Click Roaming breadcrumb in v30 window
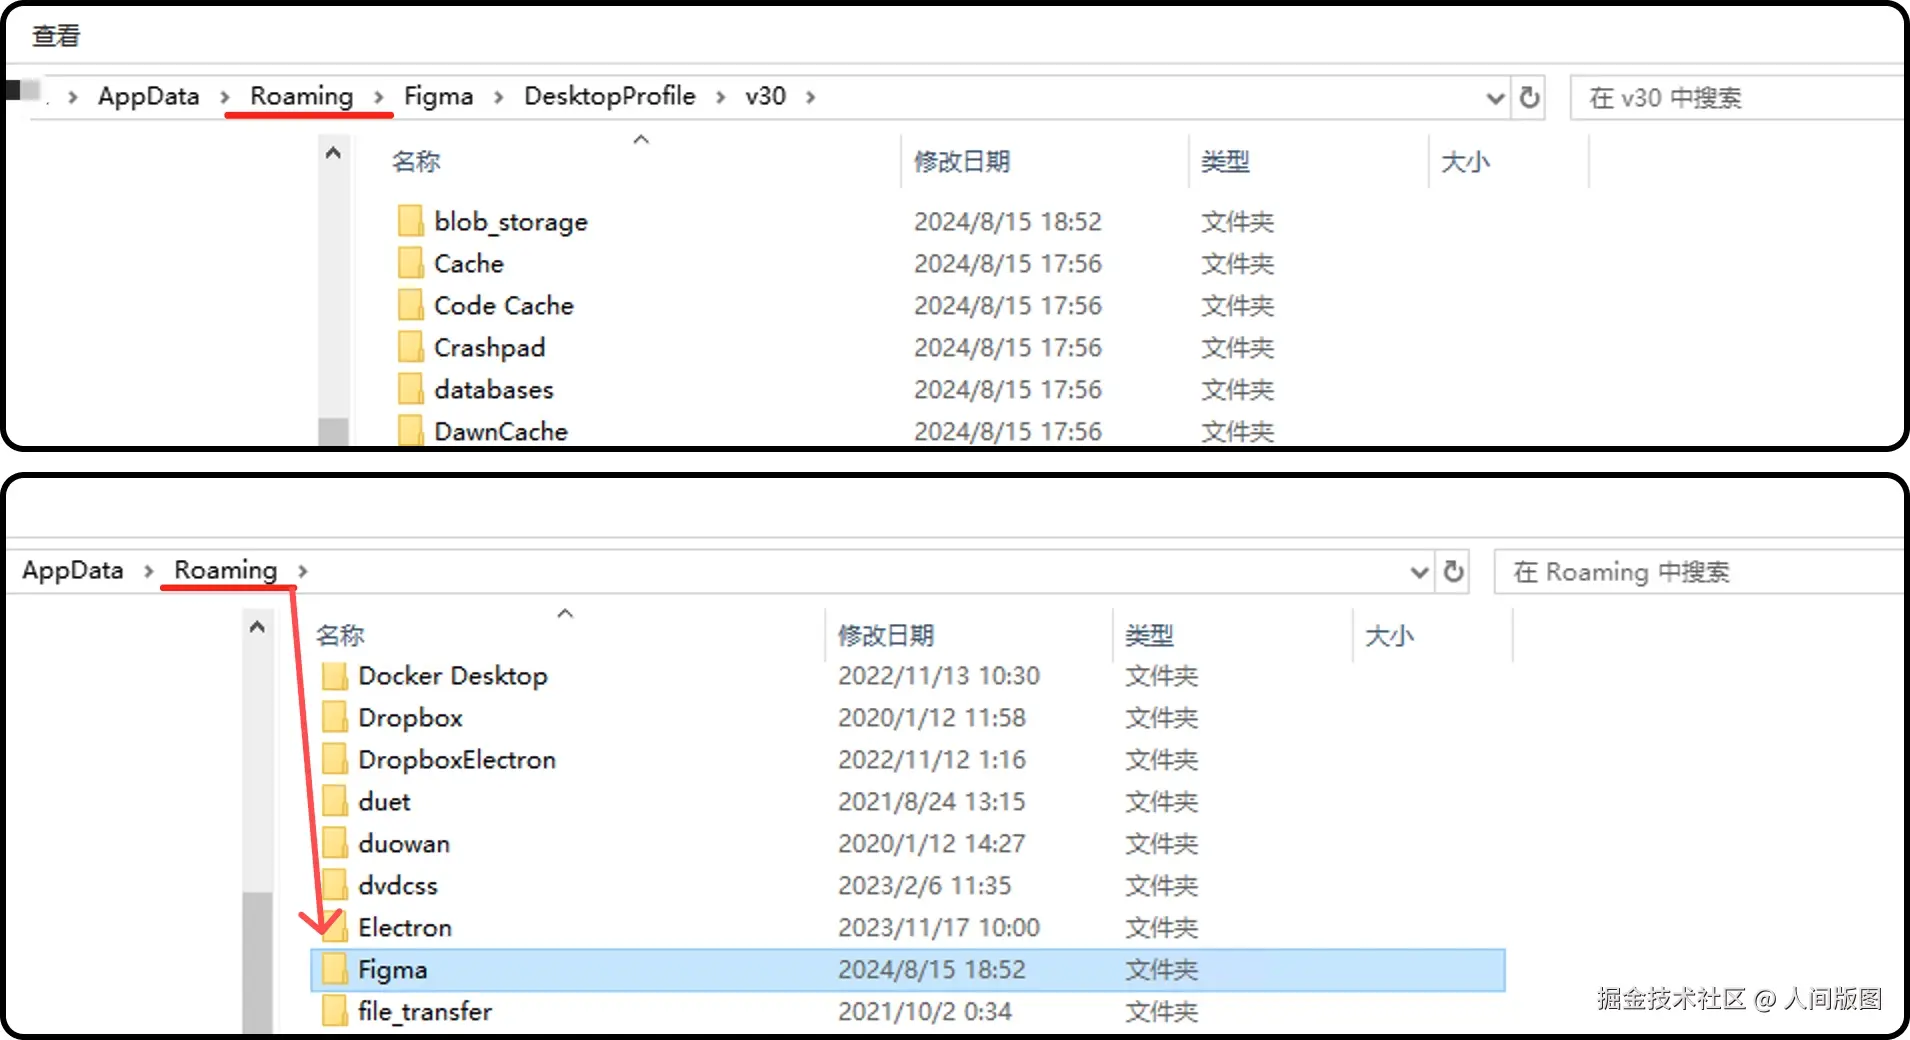Viewport: 1910px width, 1040px height. (x=301, y=96)
